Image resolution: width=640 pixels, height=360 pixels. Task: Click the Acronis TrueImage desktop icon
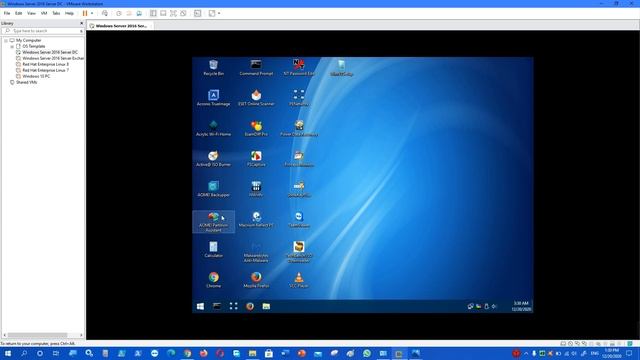click(x=213, y=98)
